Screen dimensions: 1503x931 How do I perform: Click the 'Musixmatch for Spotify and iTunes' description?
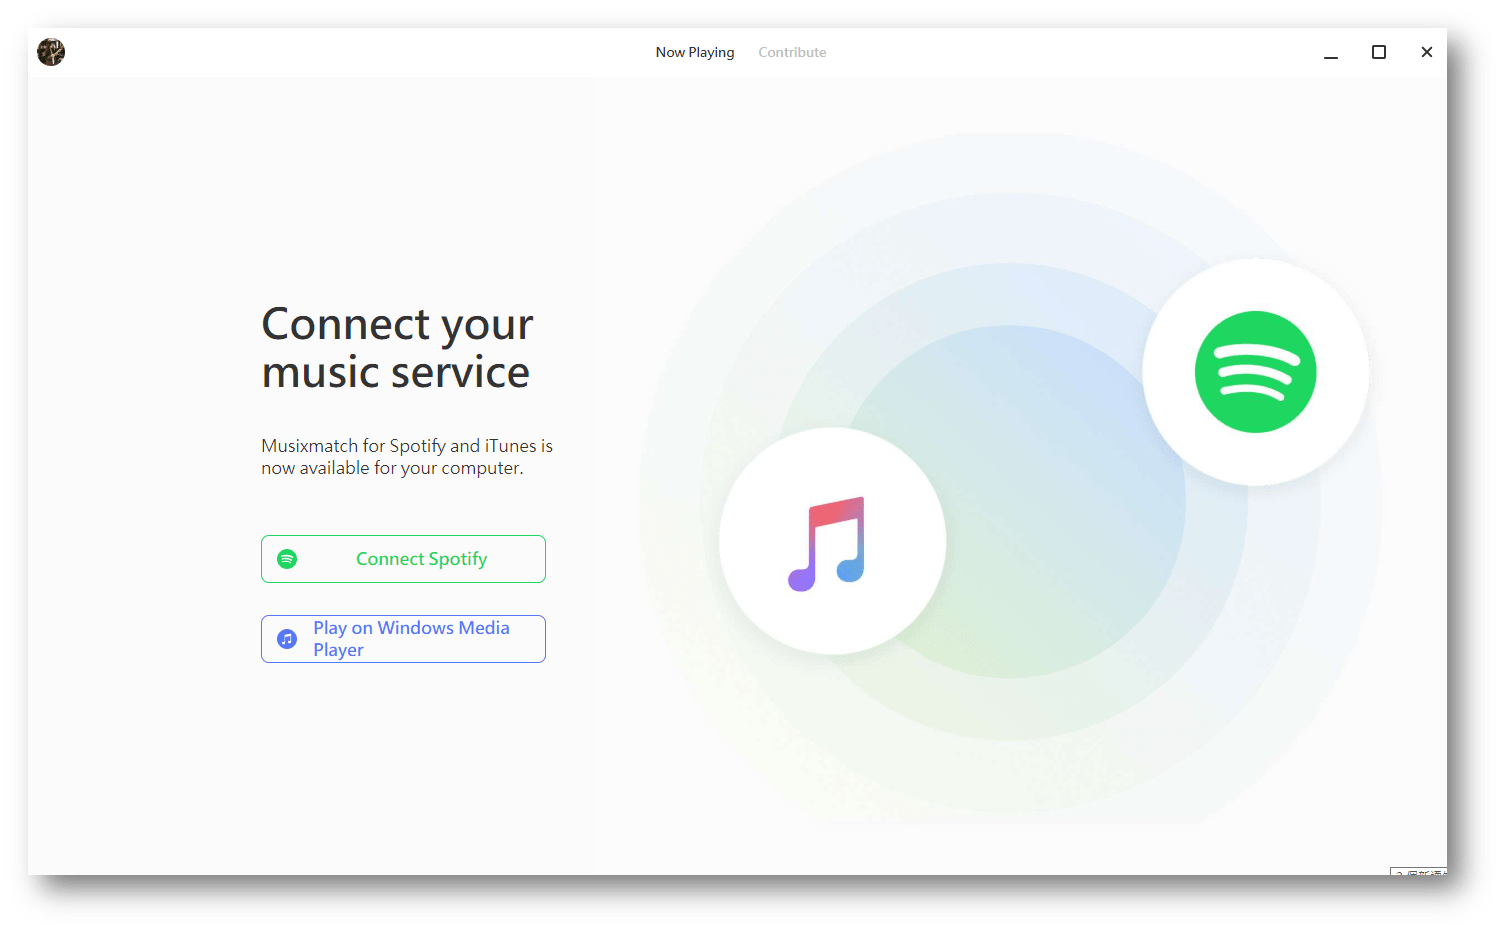click(x=407, y=457)
